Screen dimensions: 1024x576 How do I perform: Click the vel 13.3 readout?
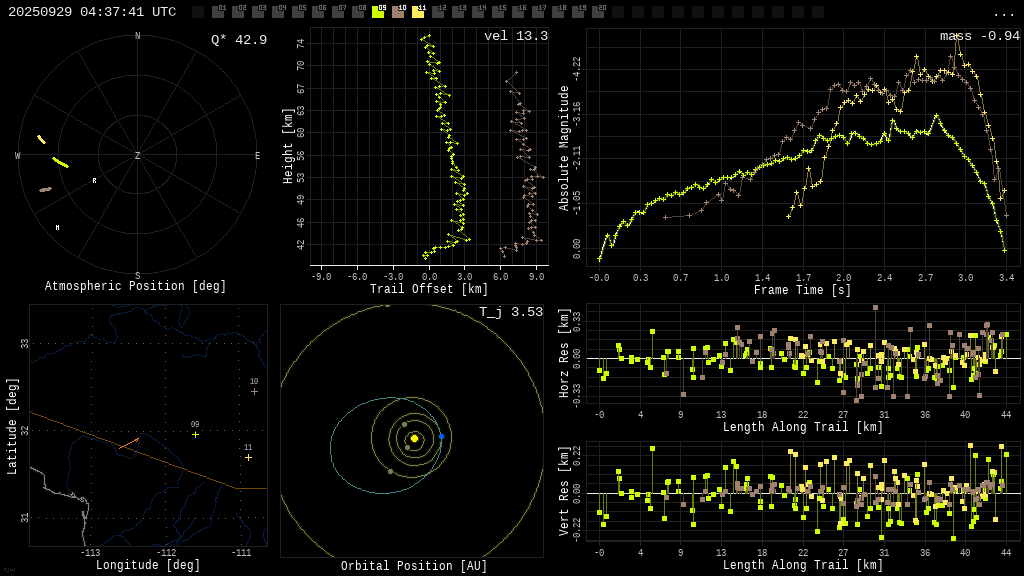(515, 36)
